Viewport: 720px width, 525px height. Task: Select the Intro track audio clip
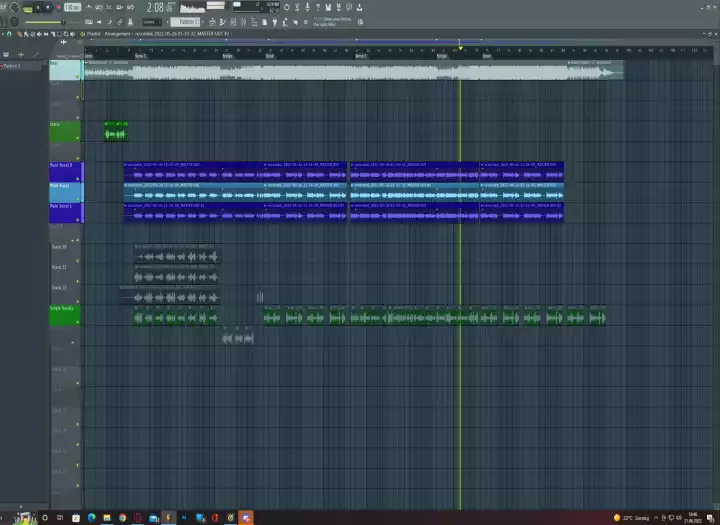[x=116, y=131]
